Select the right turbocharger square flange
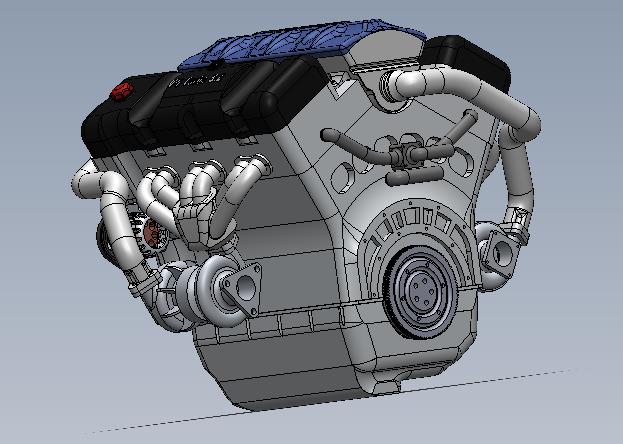This screenshot has width=623, height=444. tap(501, 253)
